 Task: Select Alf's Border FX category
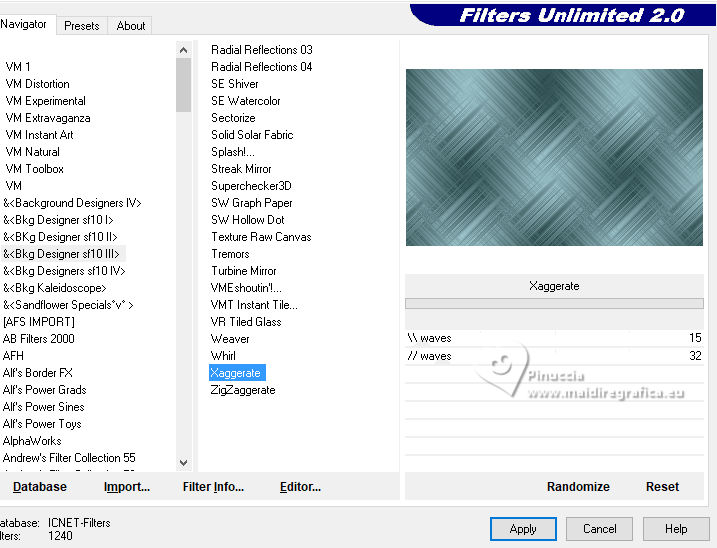pos(38,373)
